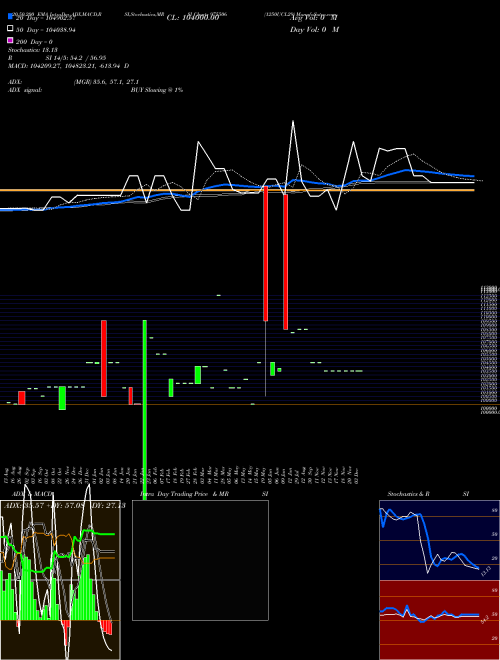Image resolution: width=500 pixels, height=660 pixels.
Task: Click the 'BUY Slowing @ 1%' signal text
Action: pyautogui.click(x=157, y=90)
